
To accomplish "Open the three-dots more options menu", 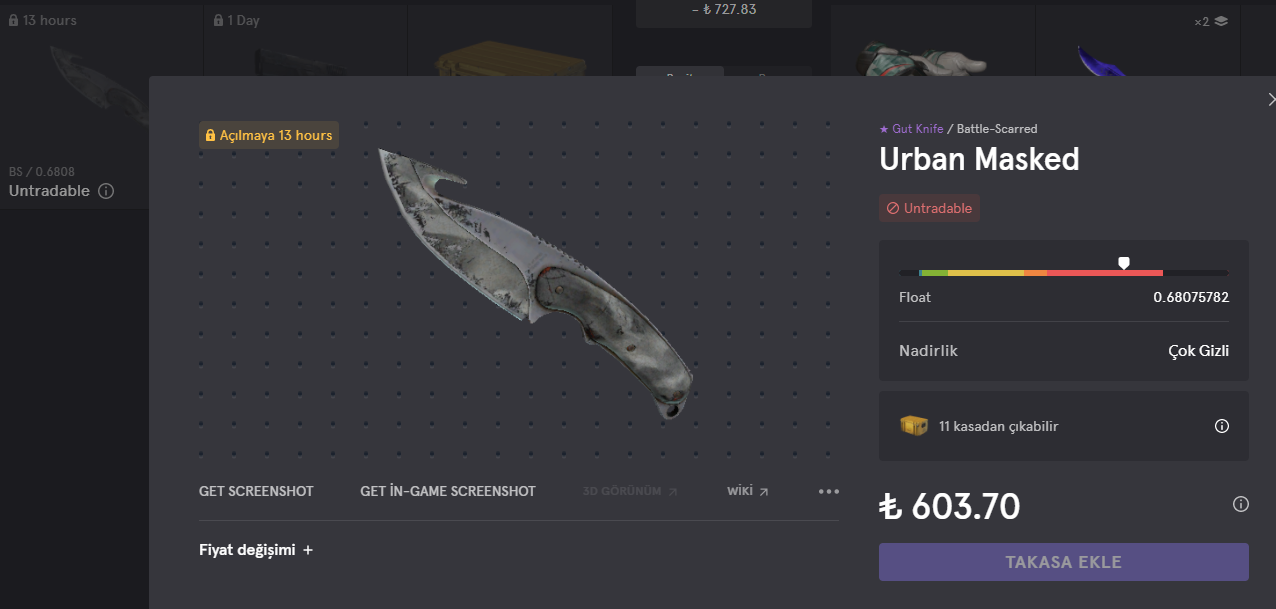I will [x=829, y=491].
